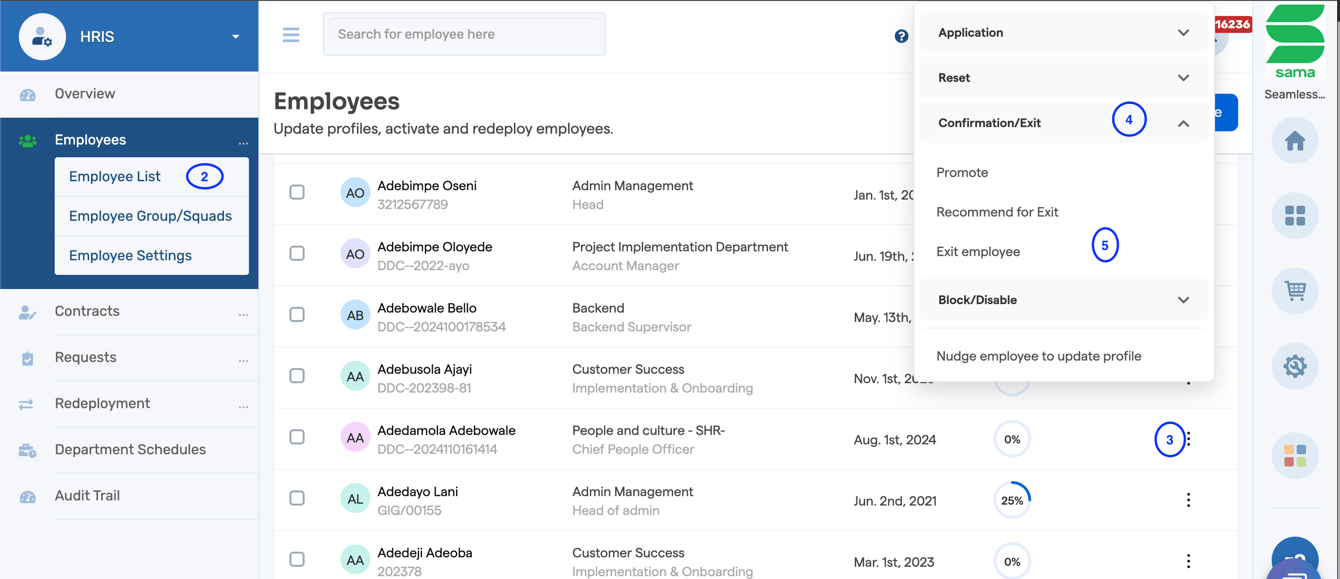
Task: Open the Home icon in right sidebar
Action: click(1295, 141)
